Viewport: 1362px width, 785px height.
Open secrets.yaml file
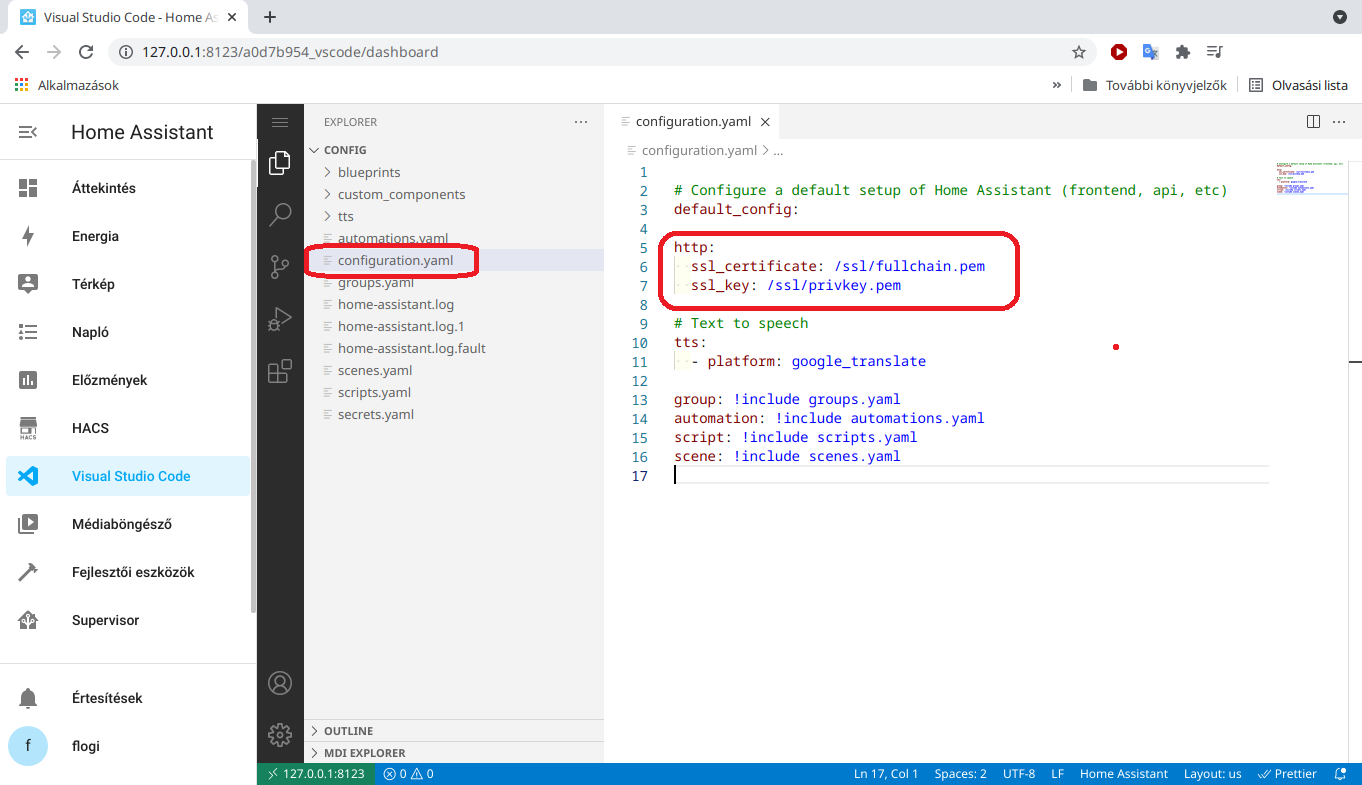[454, 414]
